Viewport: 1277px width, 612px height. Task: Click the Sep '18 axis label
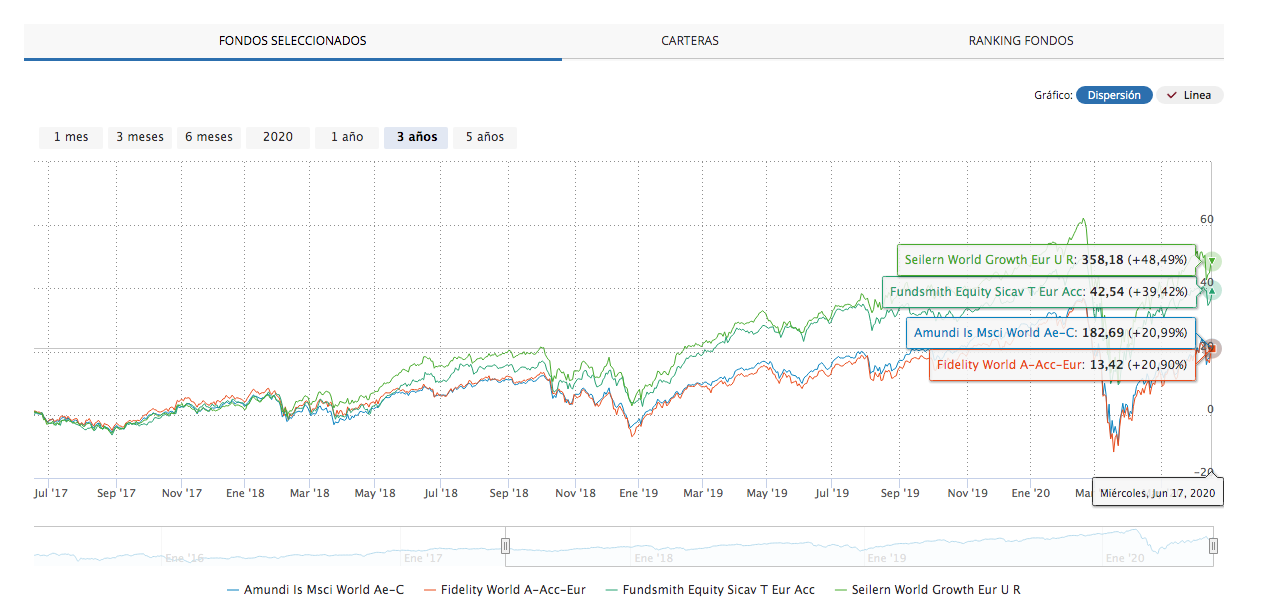[508, 493]
